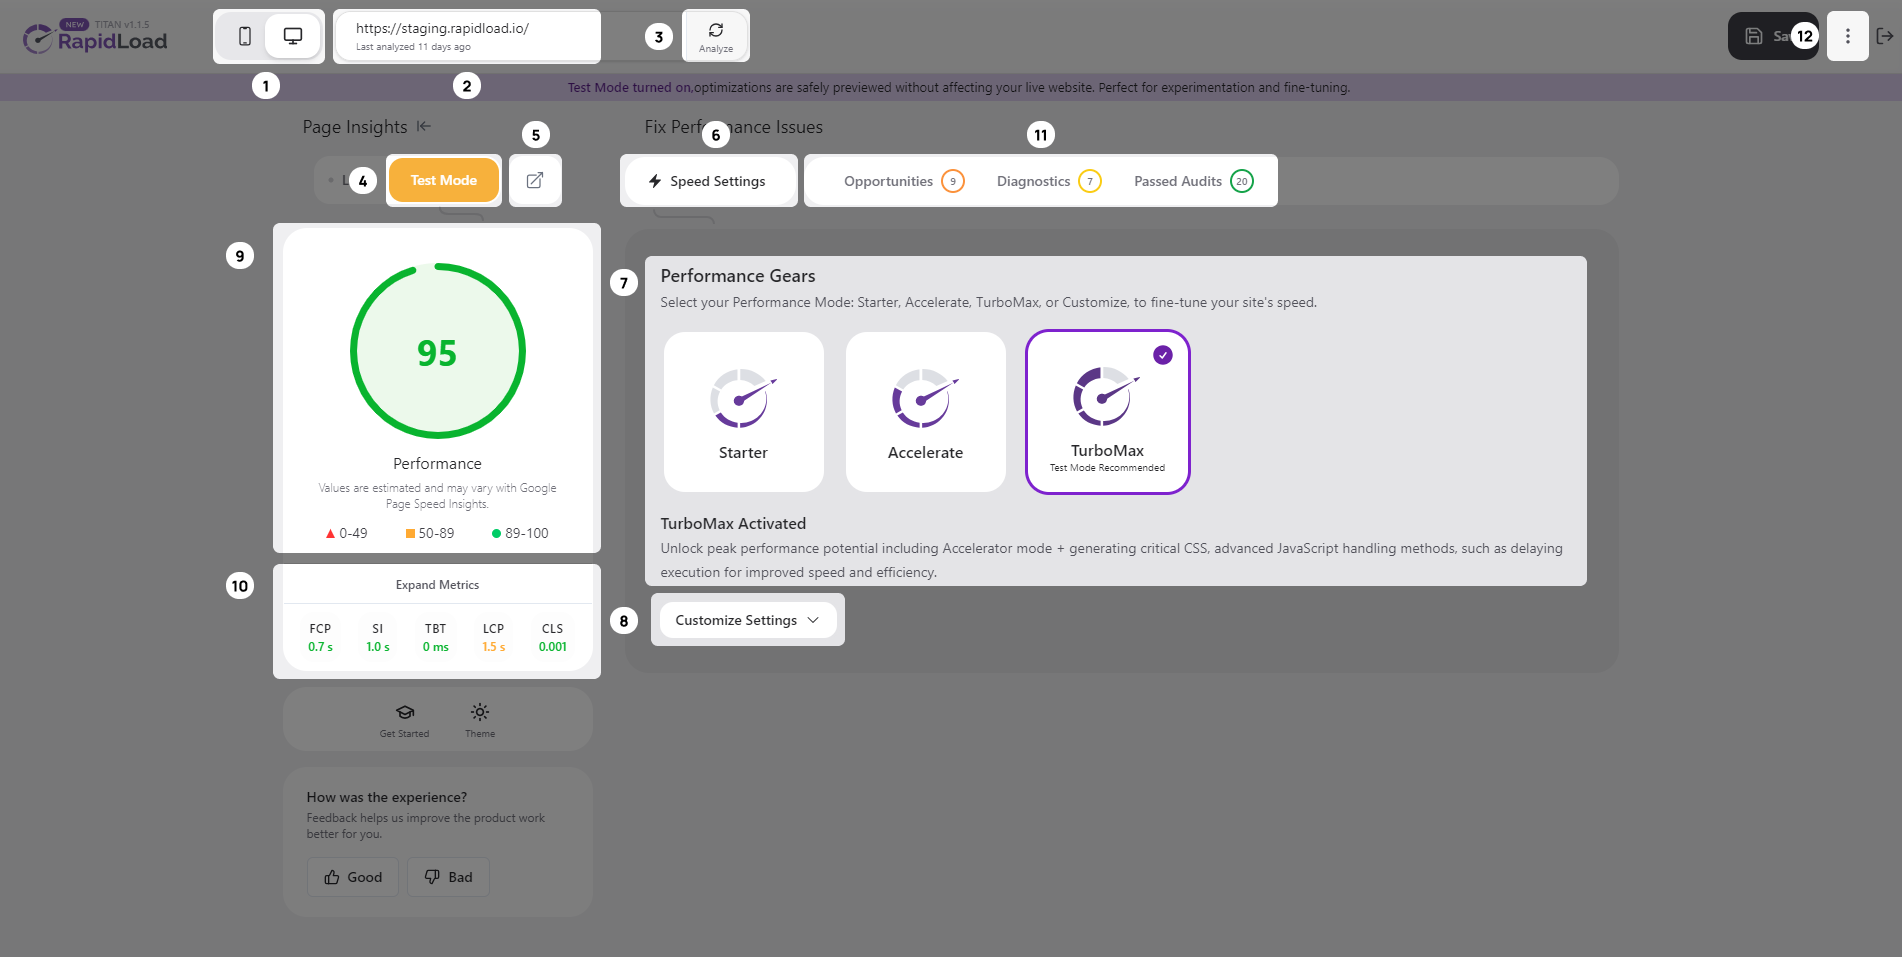The height and width of the screenshot is (957, 1902).
Task: Select the Accelerate performance gear
Action: (x=925, y=412)
